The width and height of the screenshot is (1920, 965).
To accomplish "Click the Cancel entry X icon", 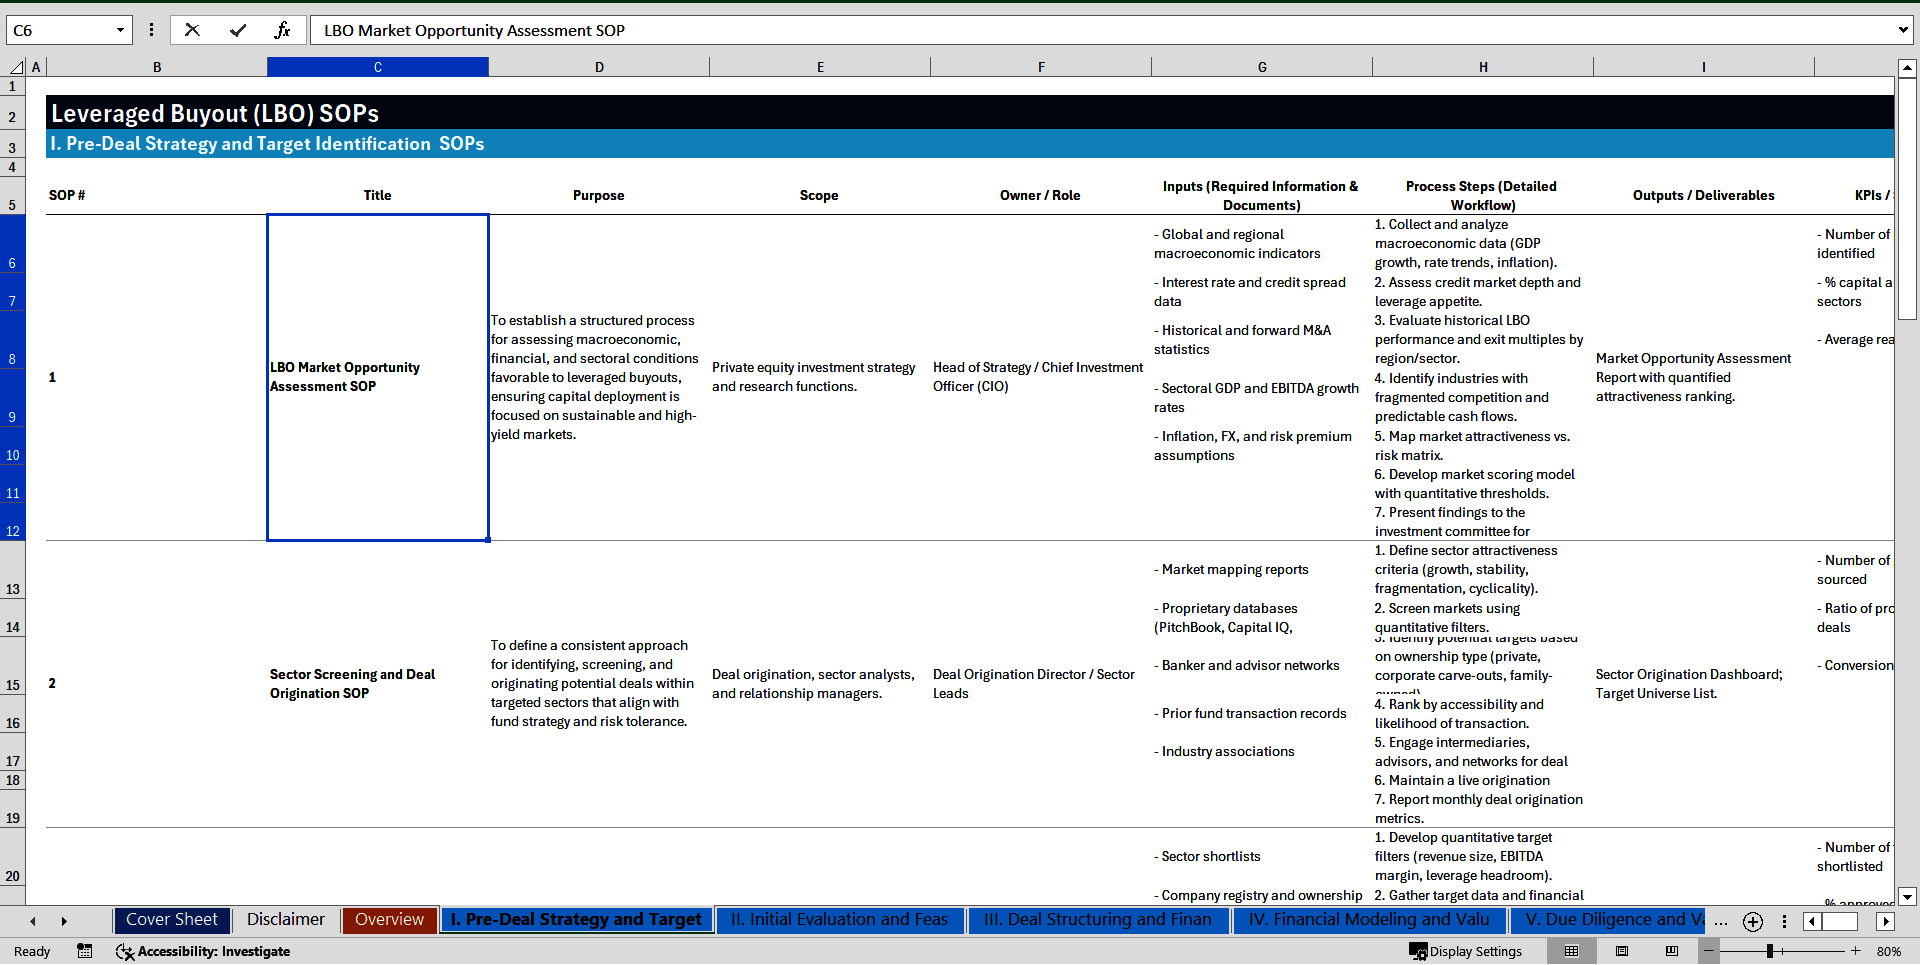I will [x=192, y=30].
